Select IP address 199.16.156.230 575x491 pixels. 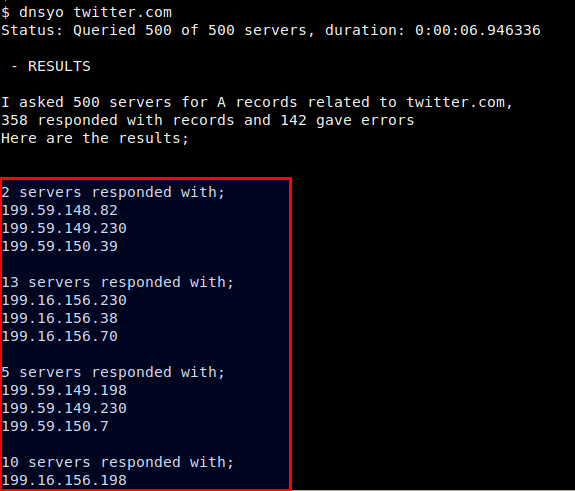tap(64, 300)
